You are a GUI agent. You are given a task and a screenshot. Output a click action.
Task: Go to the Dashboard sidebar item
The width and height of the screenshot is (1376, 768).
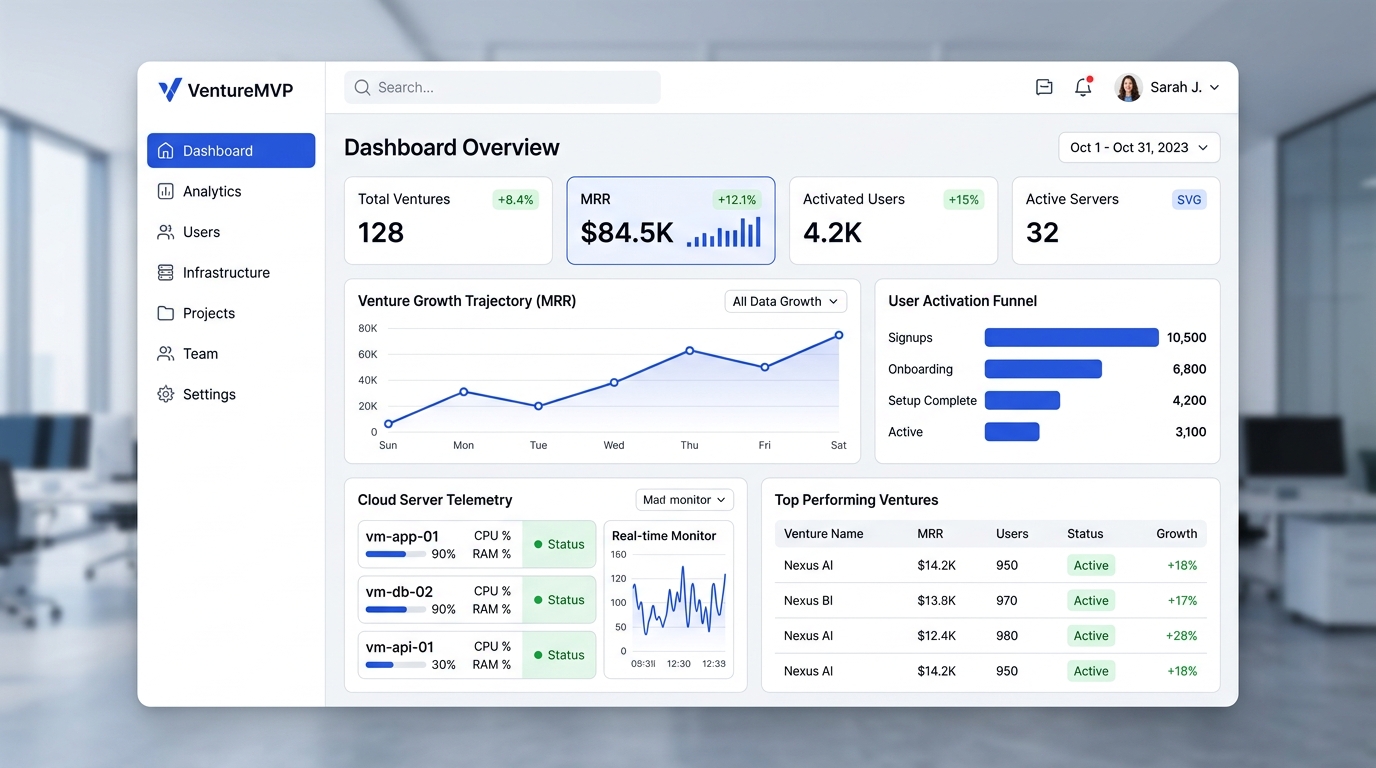[231, 151]
